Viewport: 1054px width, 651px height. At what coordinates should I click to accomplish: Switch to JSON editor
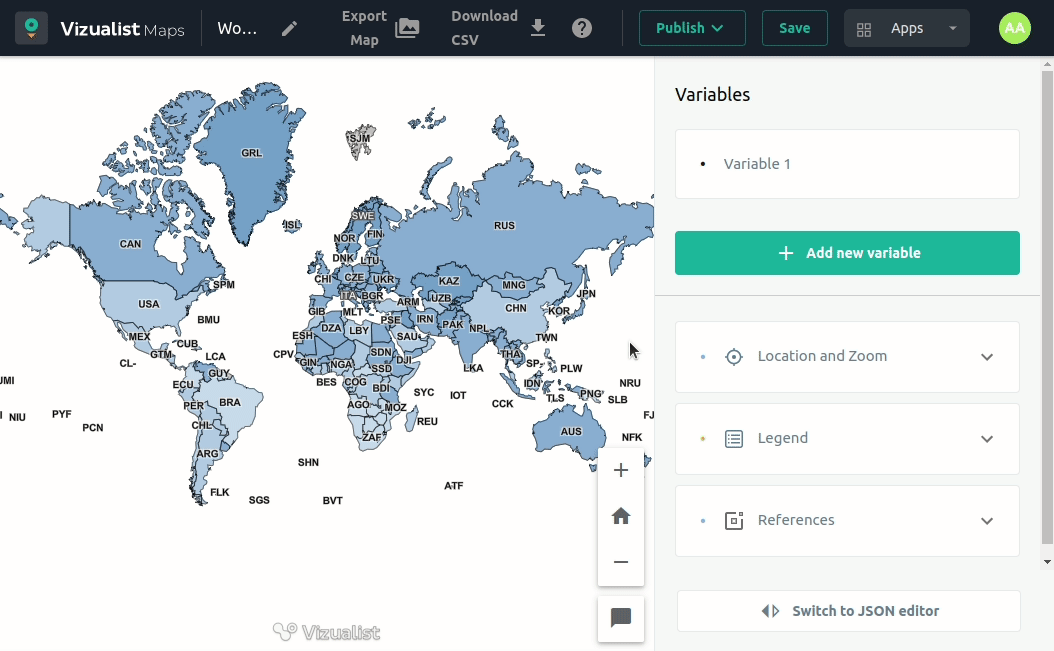coord(849,611)
